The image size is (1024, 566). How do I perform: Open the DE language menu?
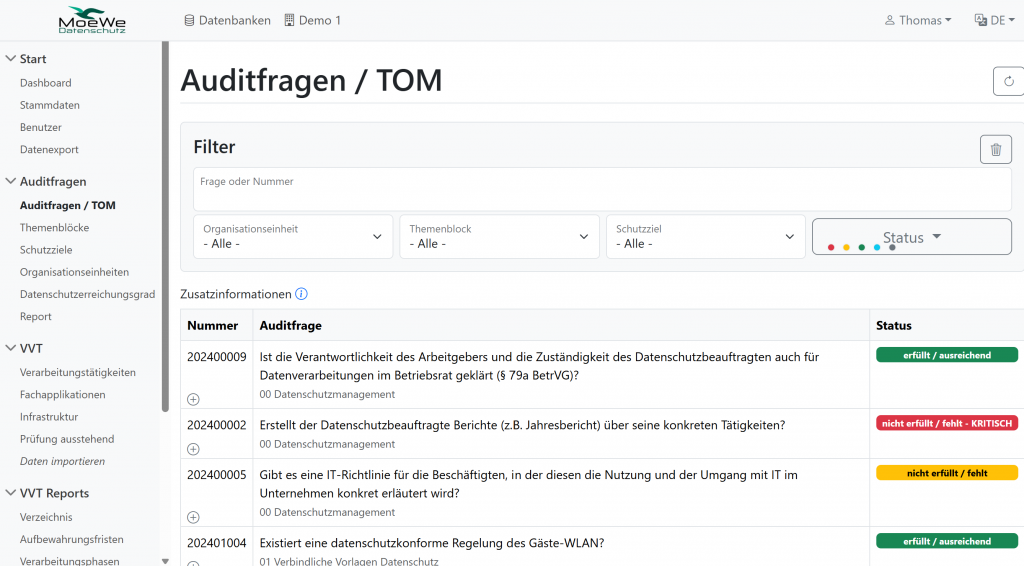click(994, 20)
